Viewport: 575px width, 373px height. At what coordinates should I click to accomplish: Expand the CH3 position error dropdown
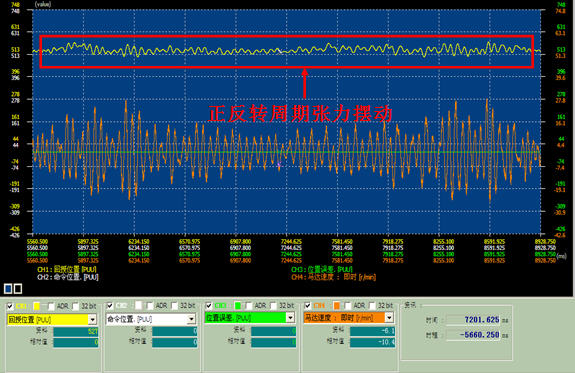[x=290, y=318]
